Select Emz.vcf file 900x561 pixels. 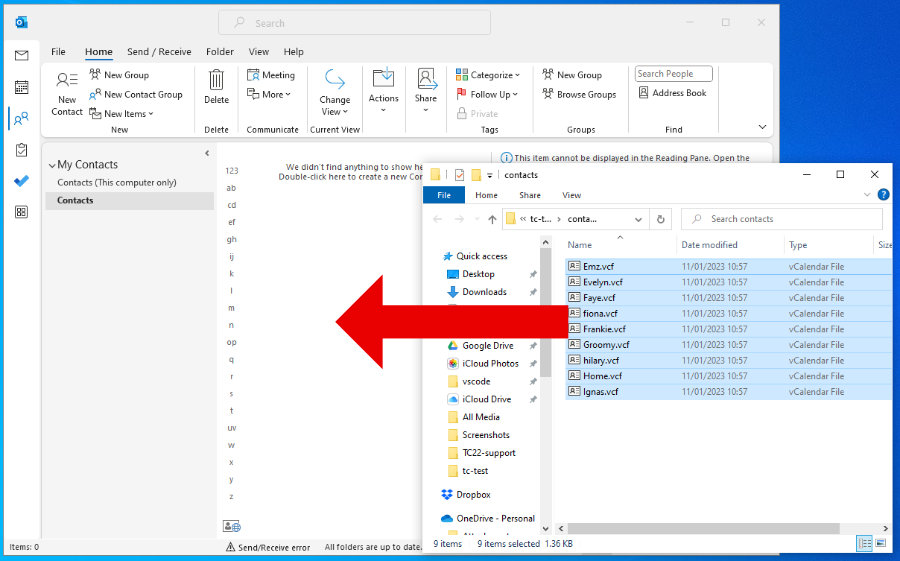click(598, 266)
